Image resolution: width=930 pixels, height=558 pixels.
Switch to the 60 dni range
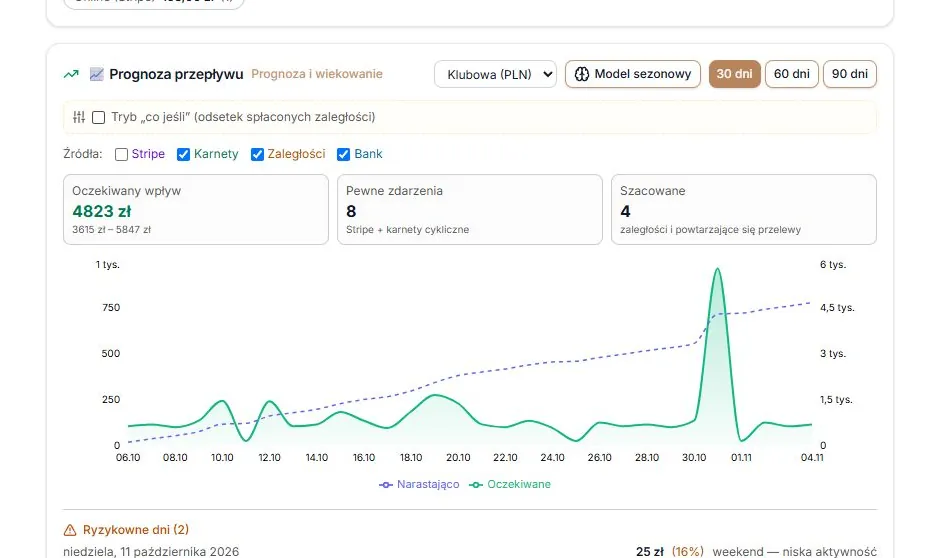(x=792, y=74)
